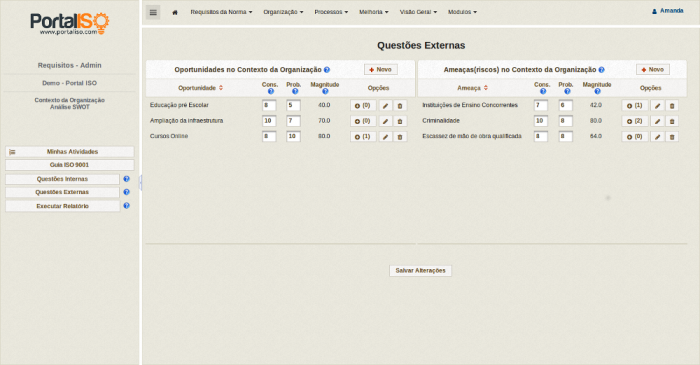
Task: Show help for Executar Relatório
Action: [127, 206]
